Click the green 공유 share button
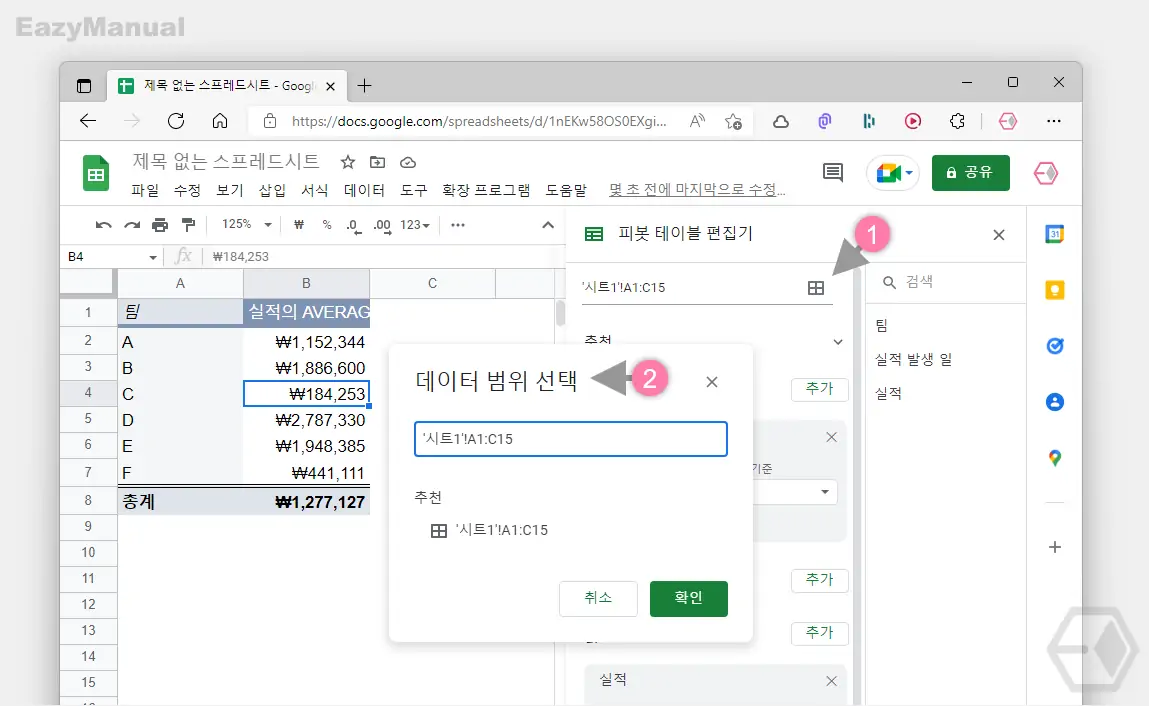This screenshot has height=706, width=1149. coord(971,173)
